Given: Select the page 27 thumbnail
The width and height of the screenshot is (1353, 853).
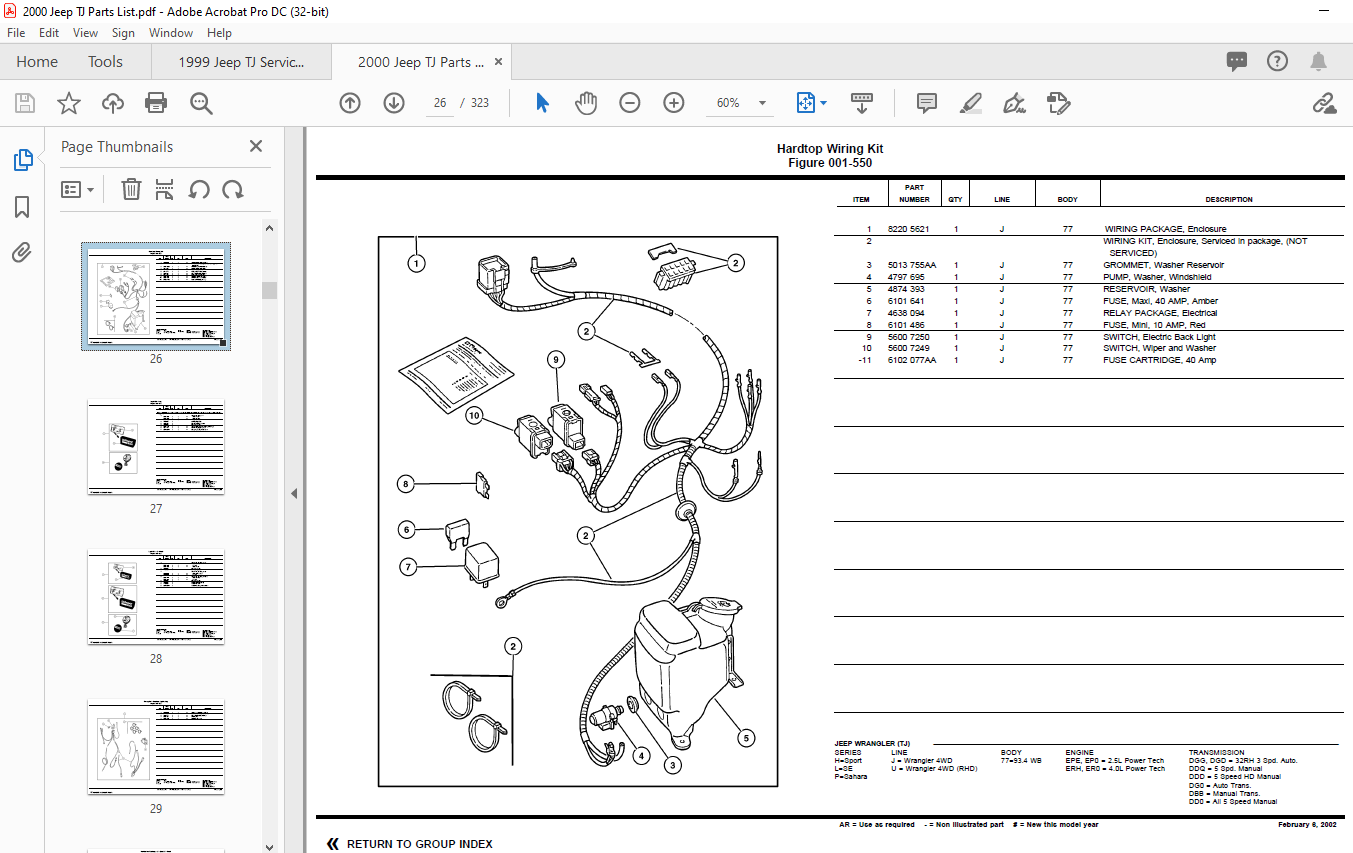Looking at the screenshot, I should (156, 447).
